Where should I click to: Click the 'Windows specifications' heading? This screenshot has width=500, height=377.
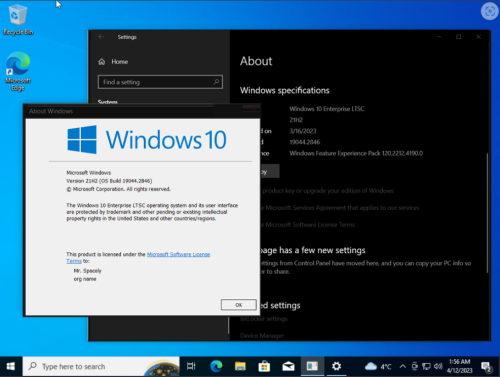(285, 90)
